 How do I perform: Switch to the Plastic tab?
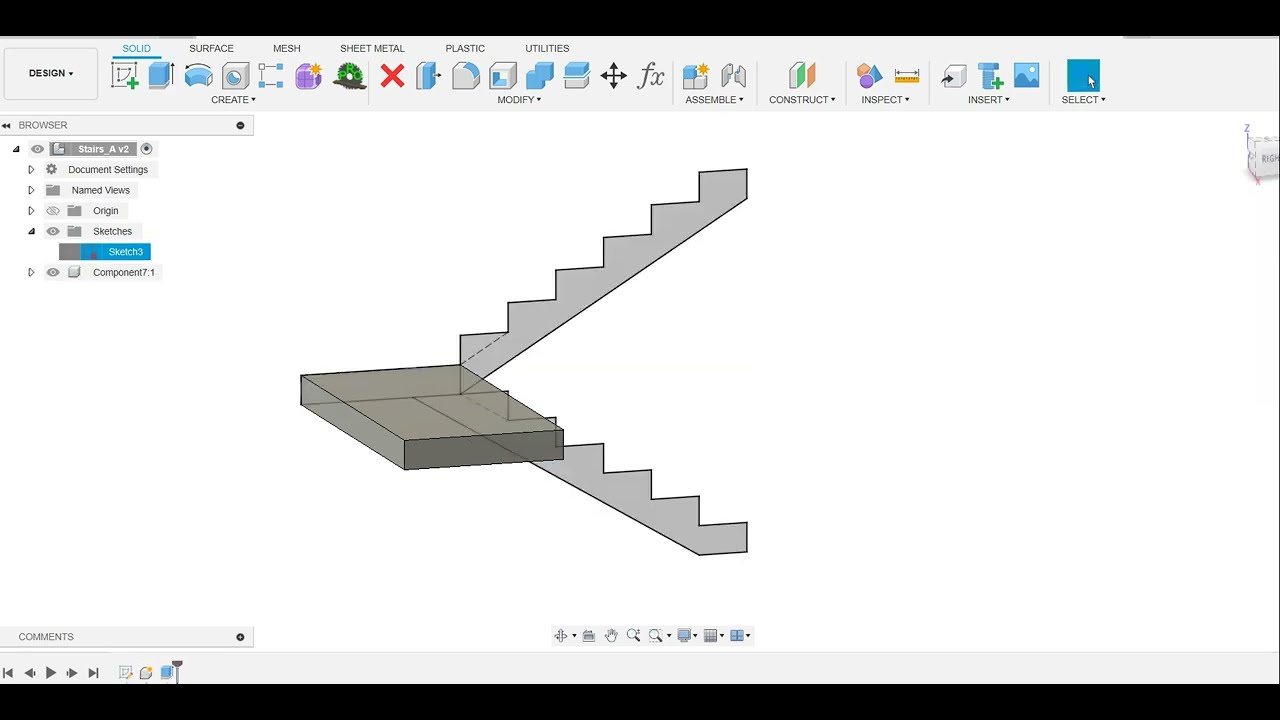coord(465,48)
